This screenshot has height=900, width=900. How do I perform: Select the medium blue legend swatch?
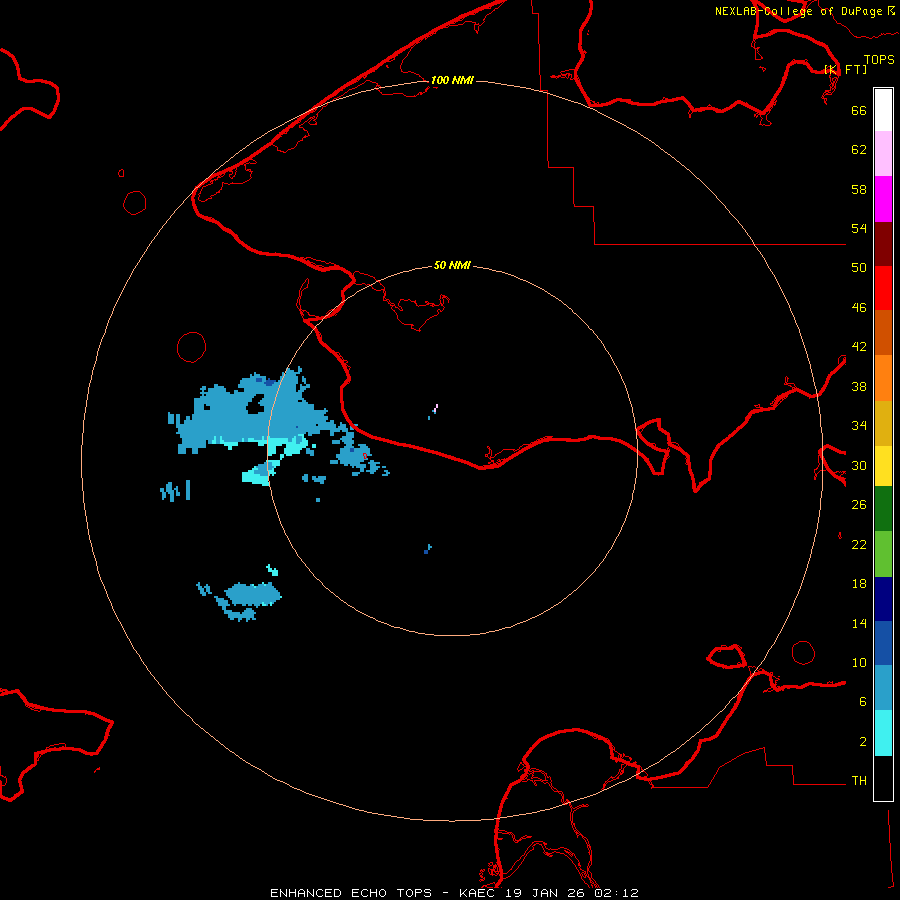click(883, 643)
